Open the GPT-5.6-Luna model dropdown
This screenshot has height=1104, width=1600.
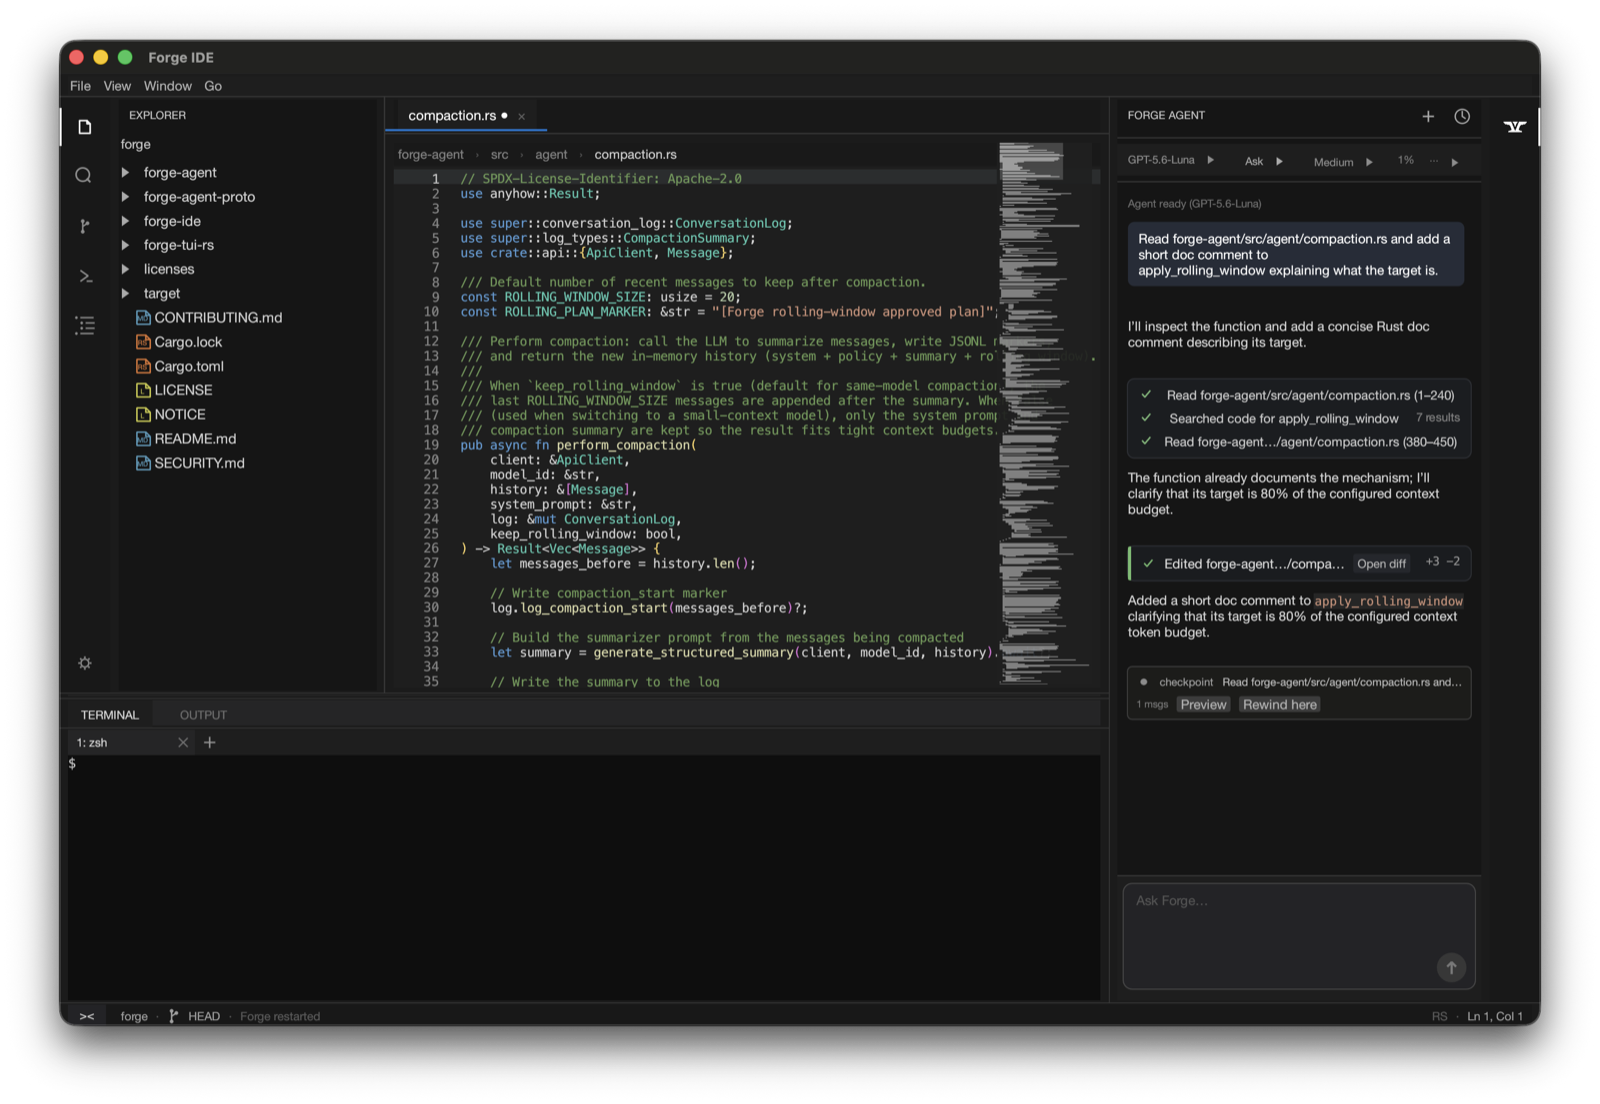click(1171, 160)
